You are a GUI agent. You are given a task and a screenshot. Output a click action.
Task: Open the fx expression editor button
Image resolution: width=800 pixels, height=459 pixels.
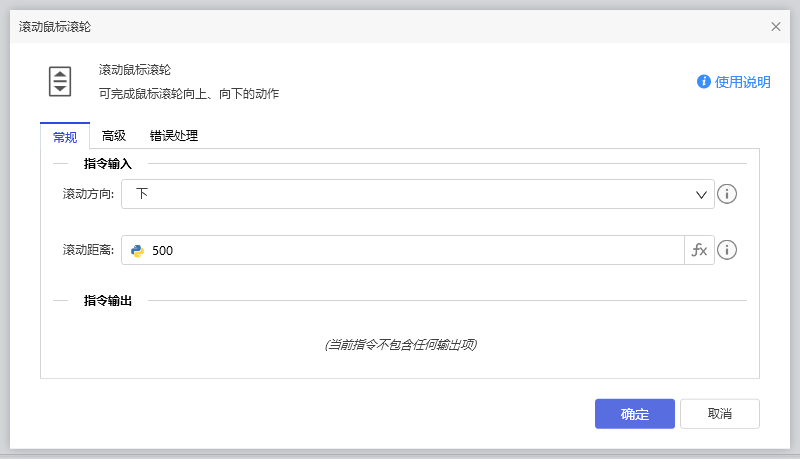coord(699,250)
